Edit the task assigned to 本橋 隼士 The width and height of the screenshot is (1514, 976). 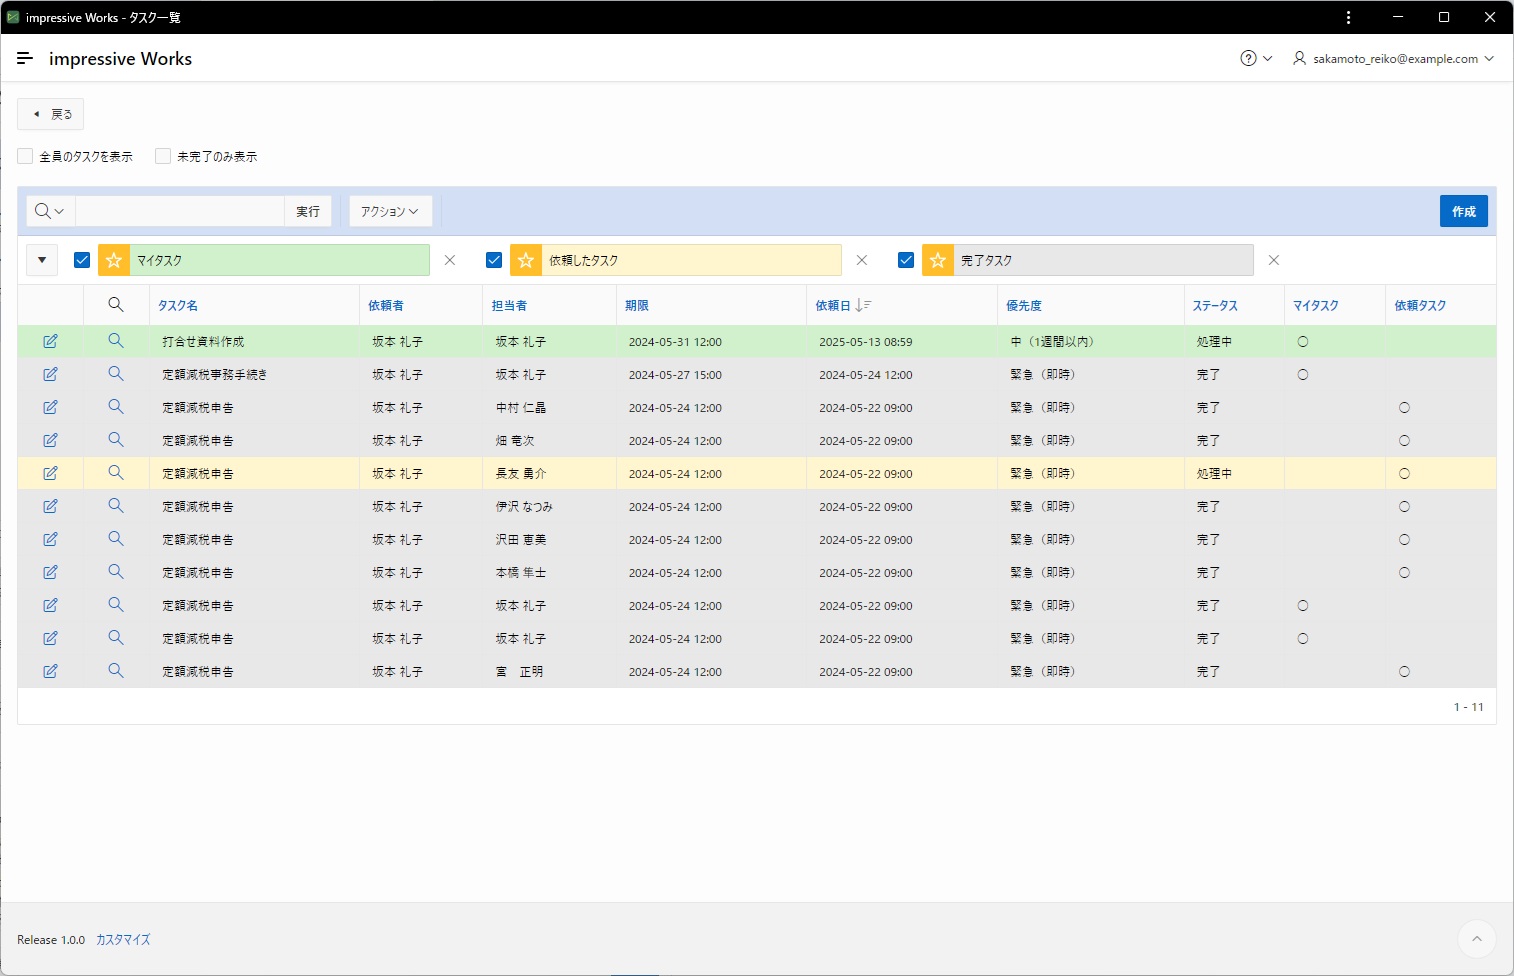(x=50, y=572)
